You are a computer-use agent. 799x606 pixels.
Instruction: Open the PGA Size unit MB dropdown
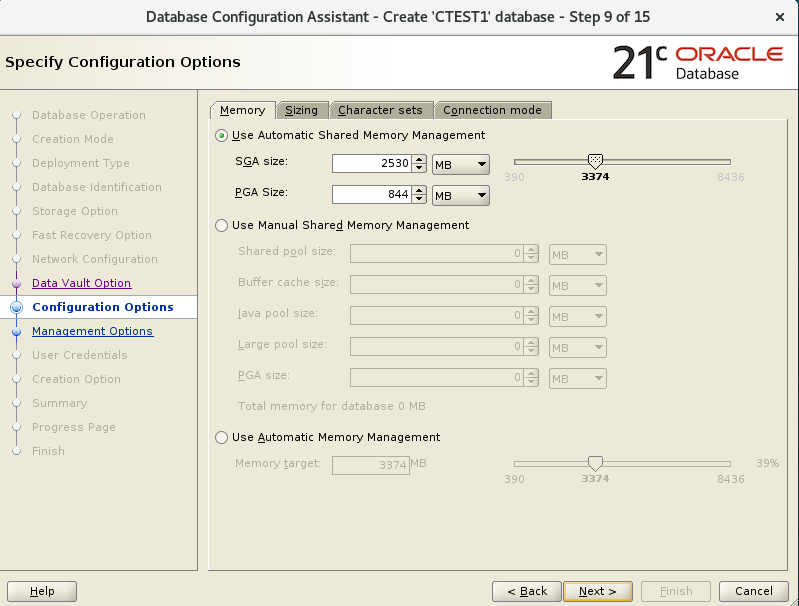click(x=461, y=196)
